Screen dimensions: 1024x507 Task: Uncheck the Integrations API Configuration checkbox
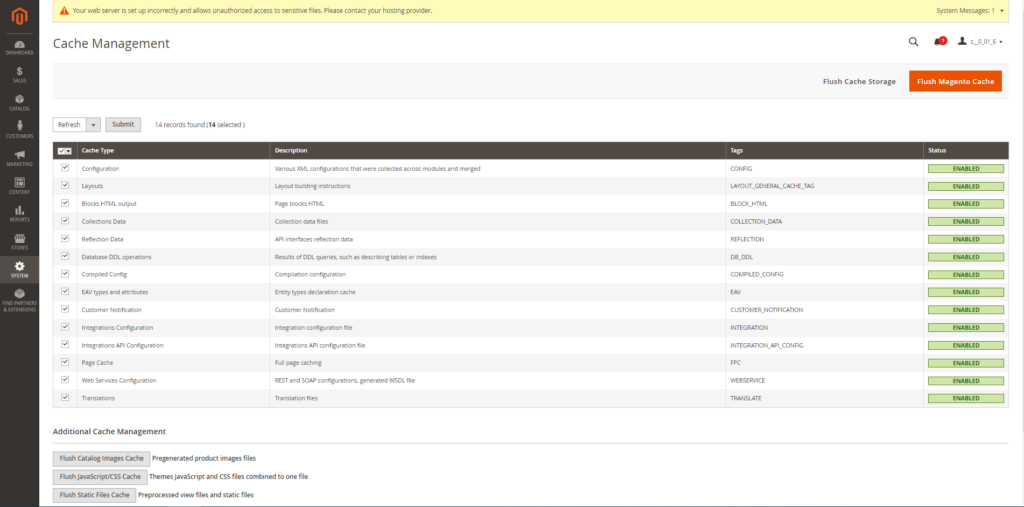(65, 344)
